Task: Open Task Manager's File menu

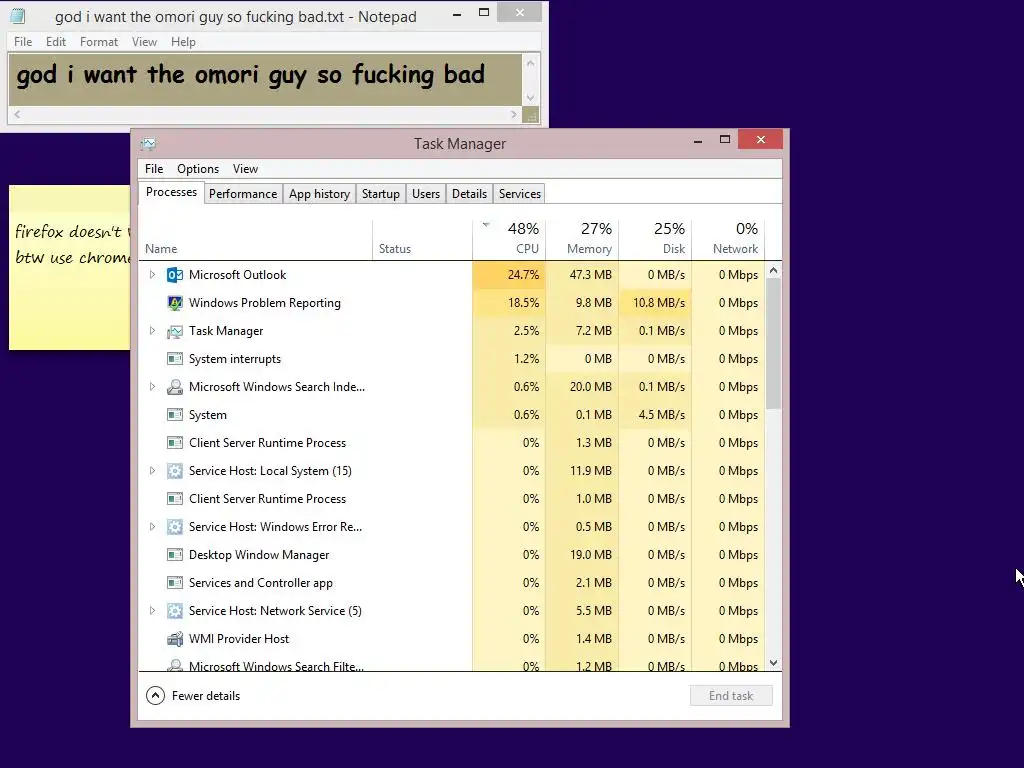Action: click(x=154, y=168)
